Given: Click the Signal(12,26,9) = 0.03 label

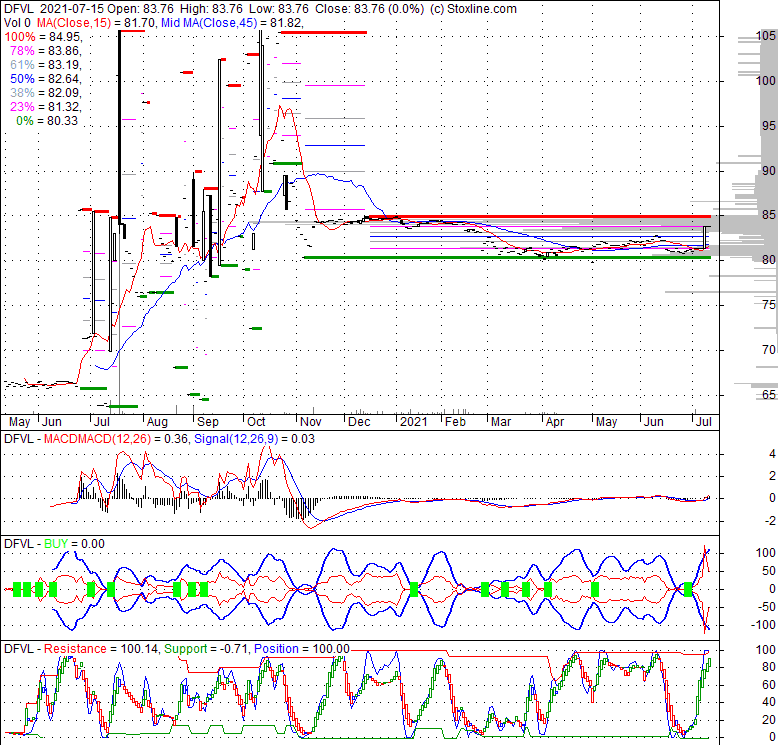Looking at the screenshot, I should pyautogui.click(x=254, y=439).
